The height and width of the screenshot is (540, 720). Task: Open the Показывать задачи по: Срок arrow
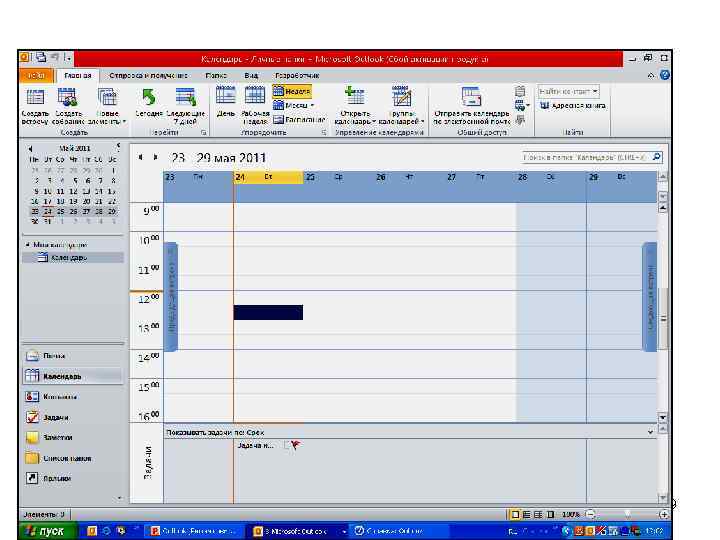coord(650,433)
